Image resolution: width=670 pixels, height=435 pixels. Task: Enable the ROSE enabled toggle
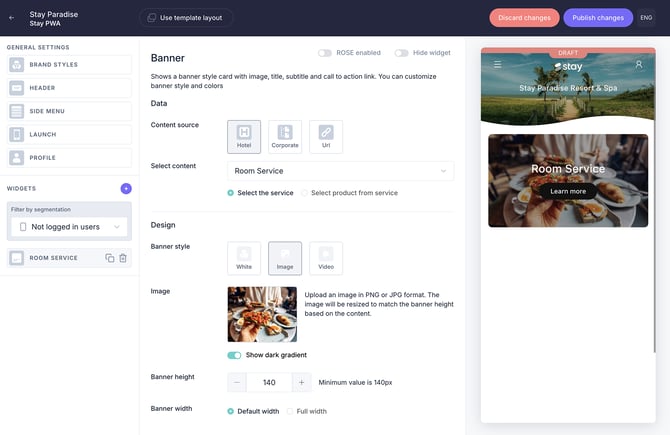(x=325, y=53)
